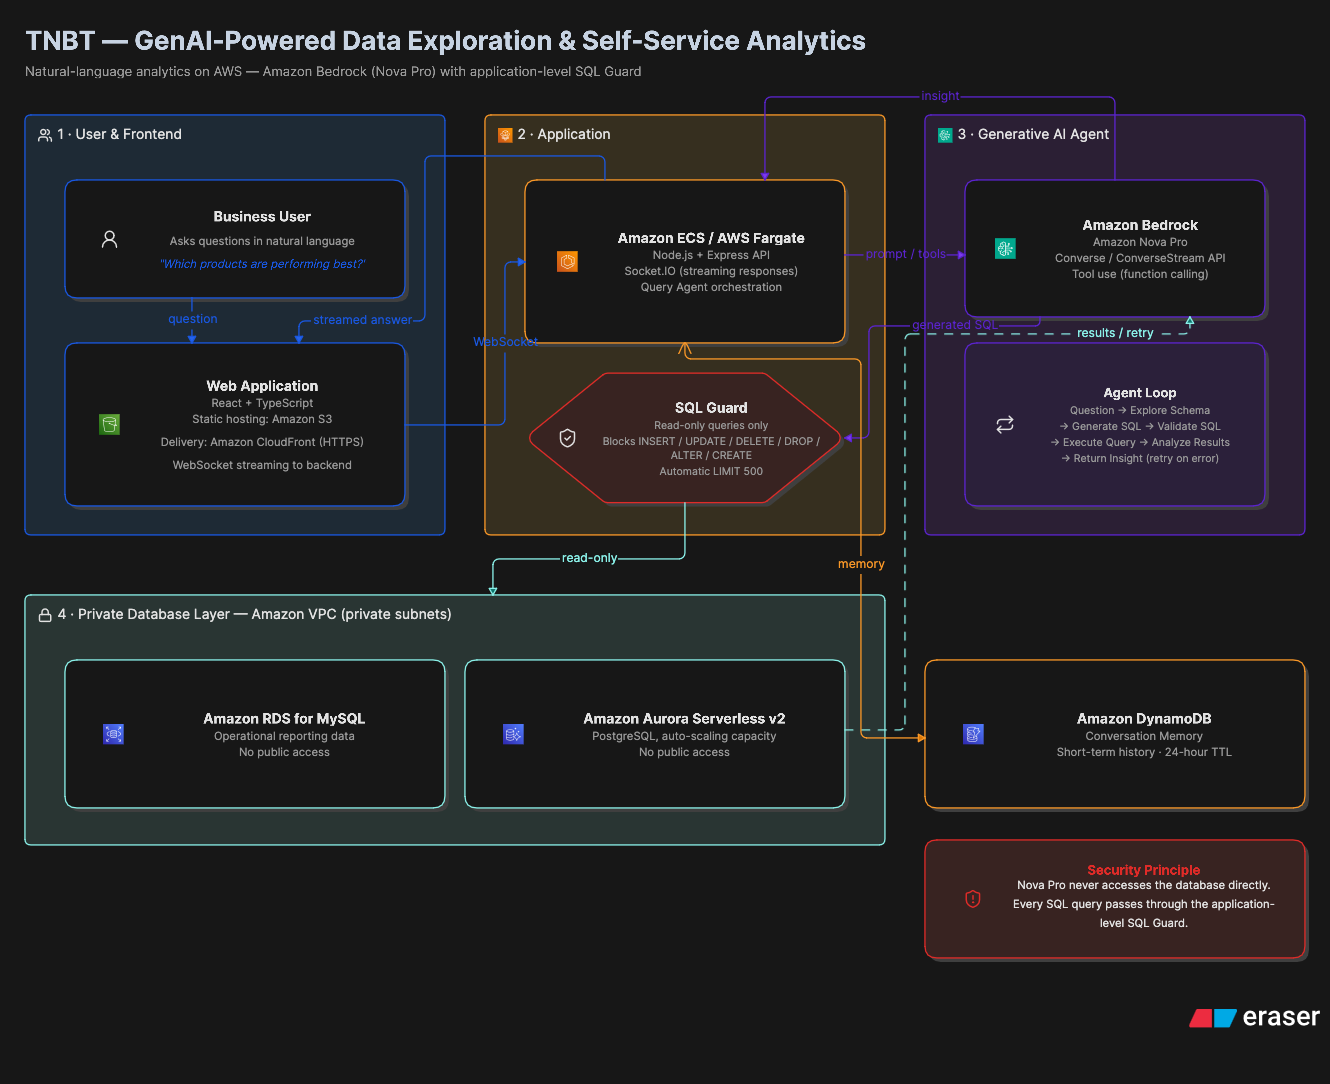This screenshot has height=1084, width=1330.
Task: Click the lock icon beside Private Database Layer
Action: [45, 615]
